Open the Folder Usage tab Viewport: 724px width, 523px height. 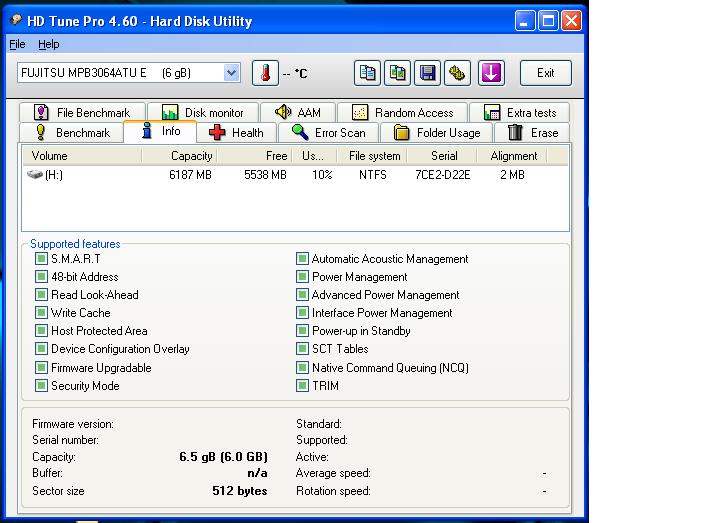436,133
